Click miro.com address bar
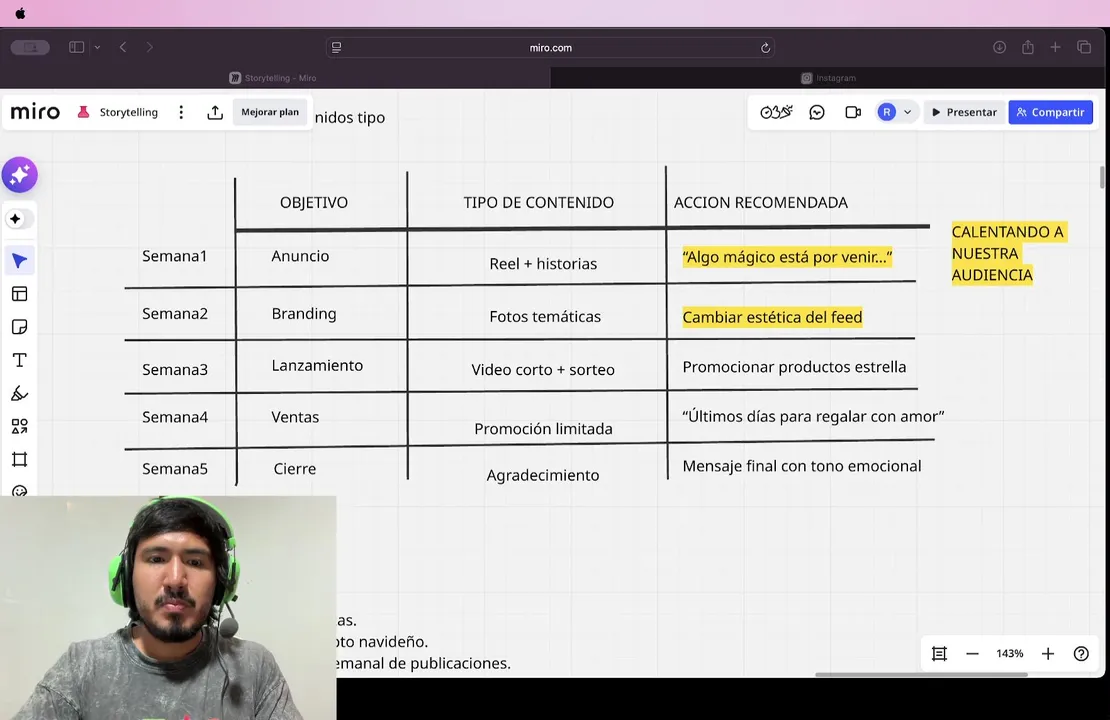This screenshot has height=720, width=1110. (x=550, y=47)
